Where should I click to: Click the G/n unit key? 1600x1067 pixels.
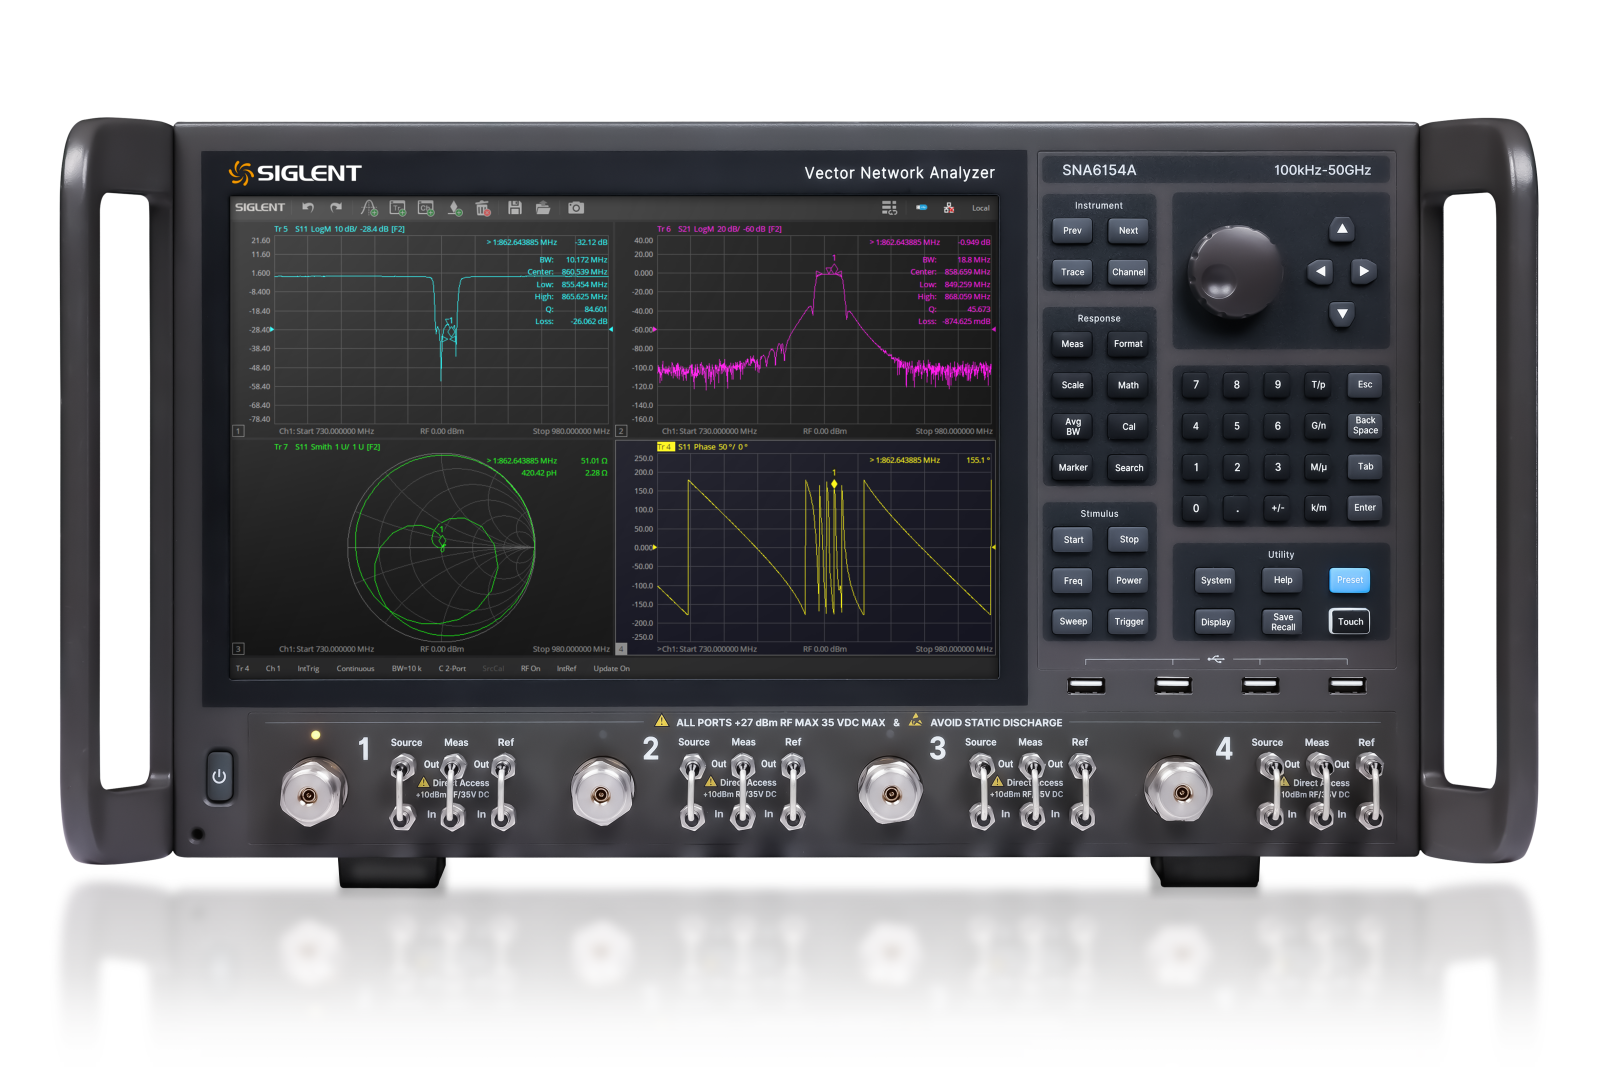pyautogui.click(x=1319, y=426)
